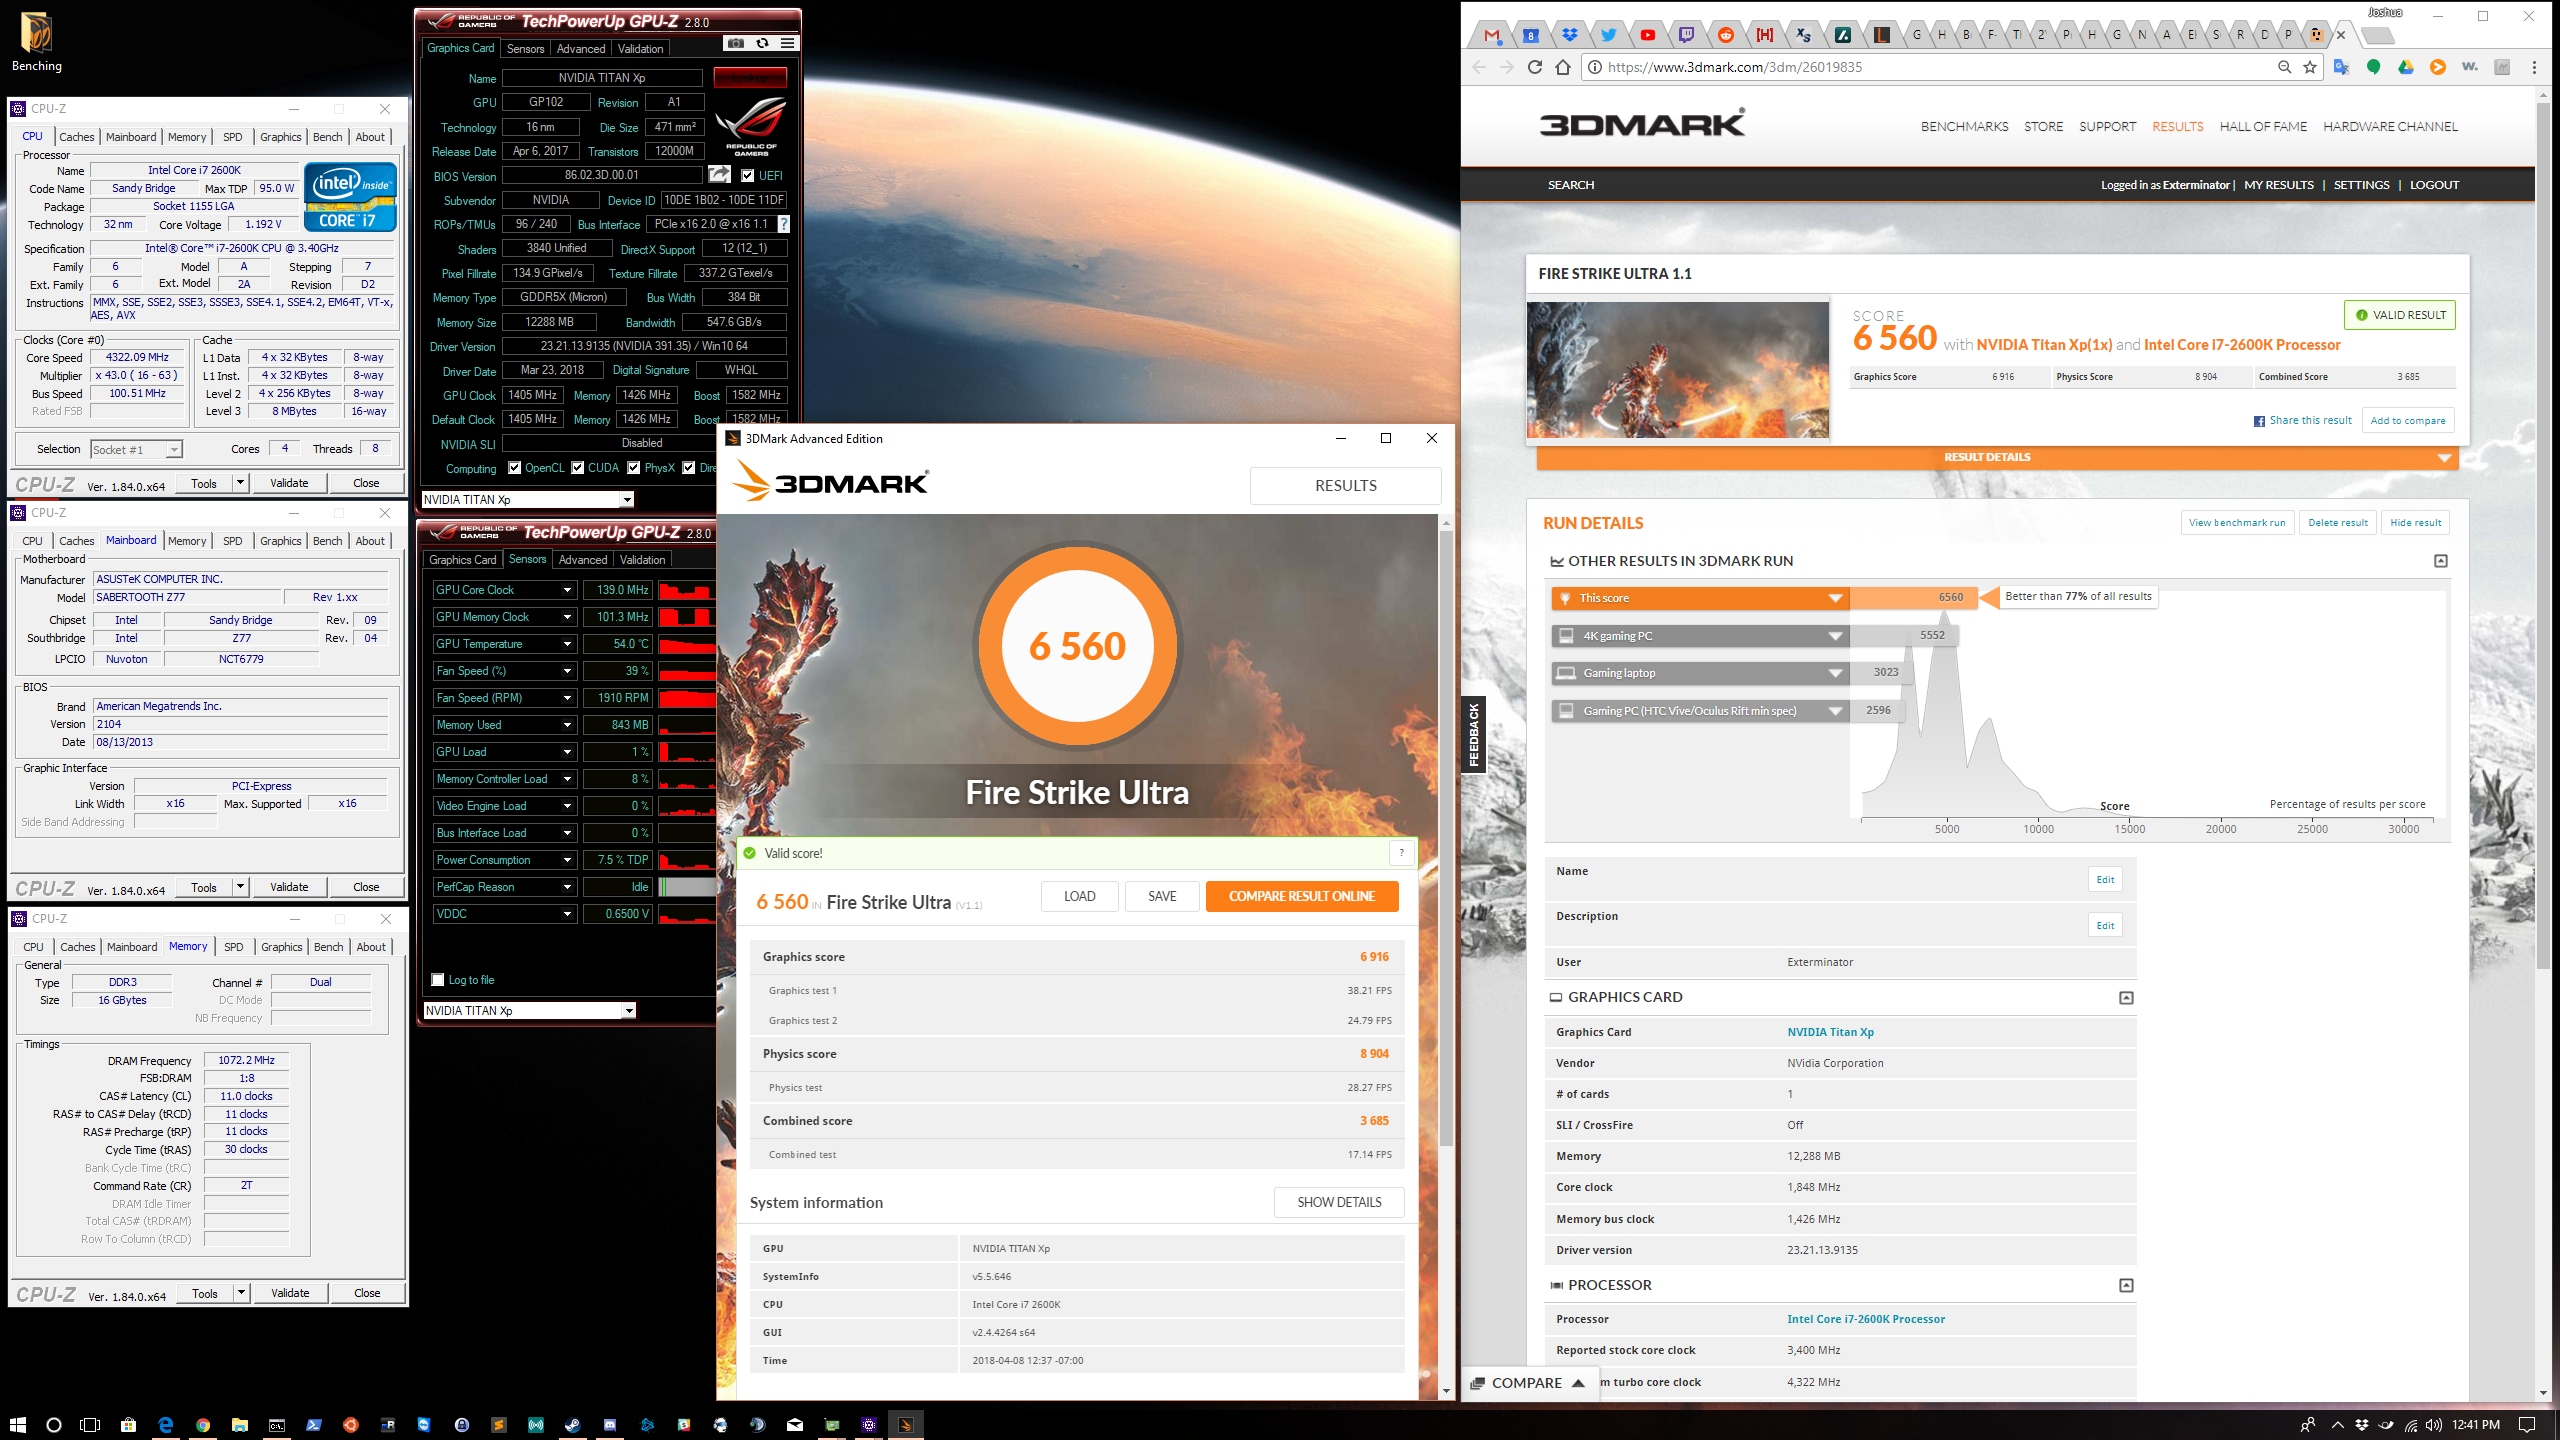2560x1440 pixels.
Task: Collapse the GRAPHICS CARD section
Action: 2126,997
